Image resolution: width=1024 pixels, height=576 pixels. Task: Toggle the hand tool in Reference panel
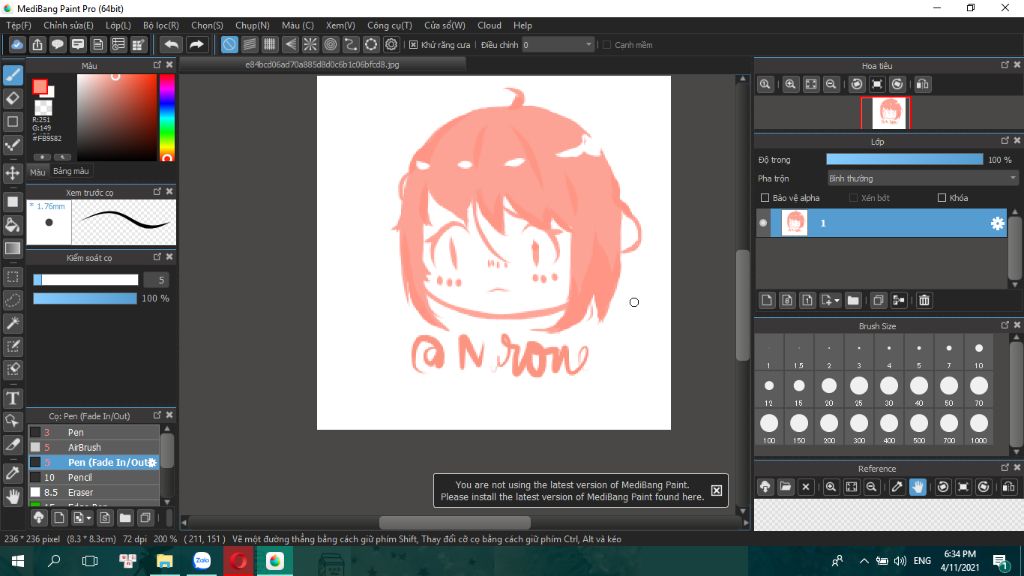918,487
